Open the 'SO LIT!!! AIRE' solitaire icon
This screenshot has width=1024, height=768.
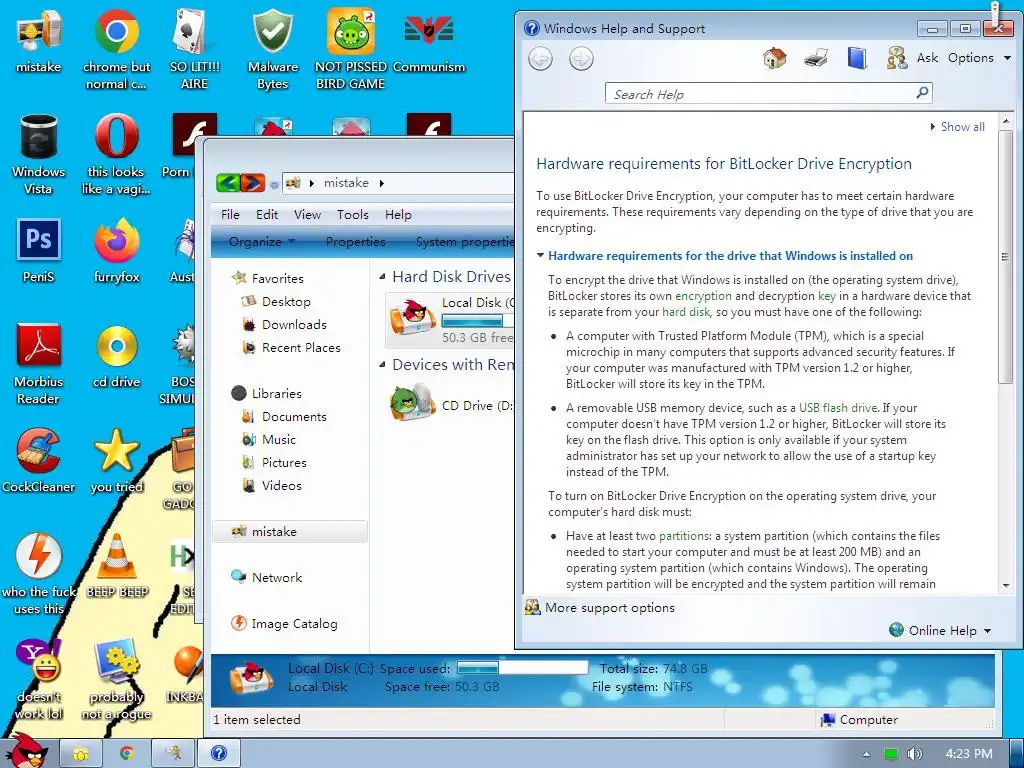(x=194, y=49)
